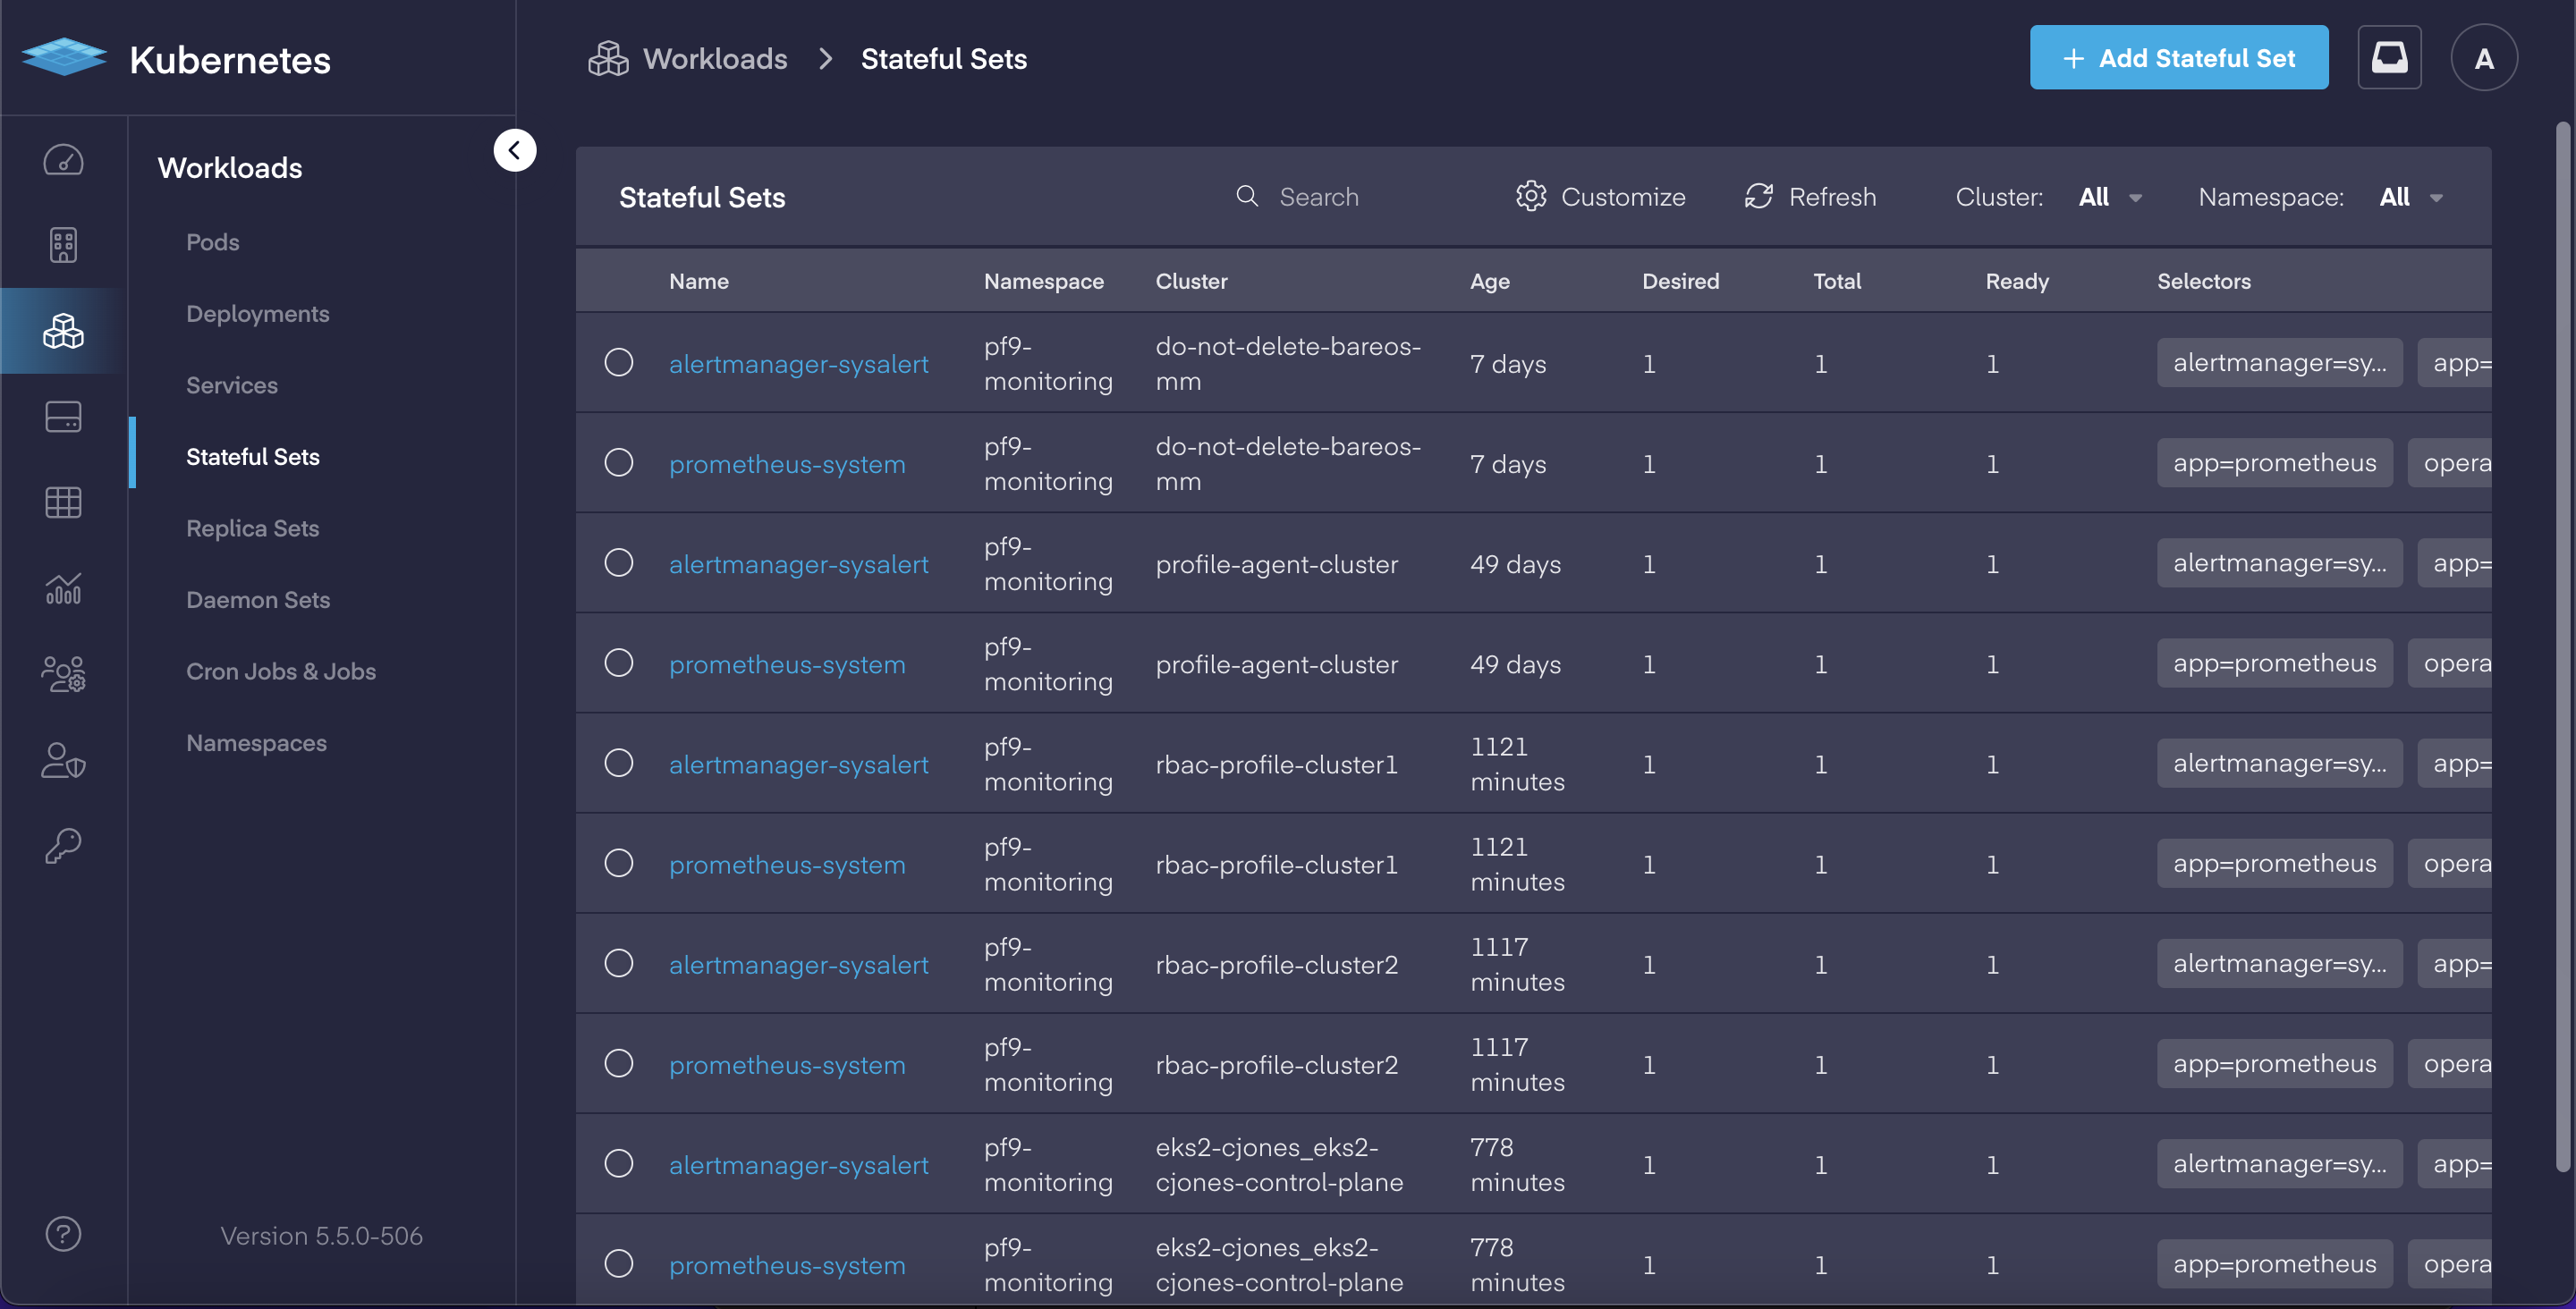
Task: Select alertmanager-sysalert row on profile-agent-cluster
Action: coord(619,562)
